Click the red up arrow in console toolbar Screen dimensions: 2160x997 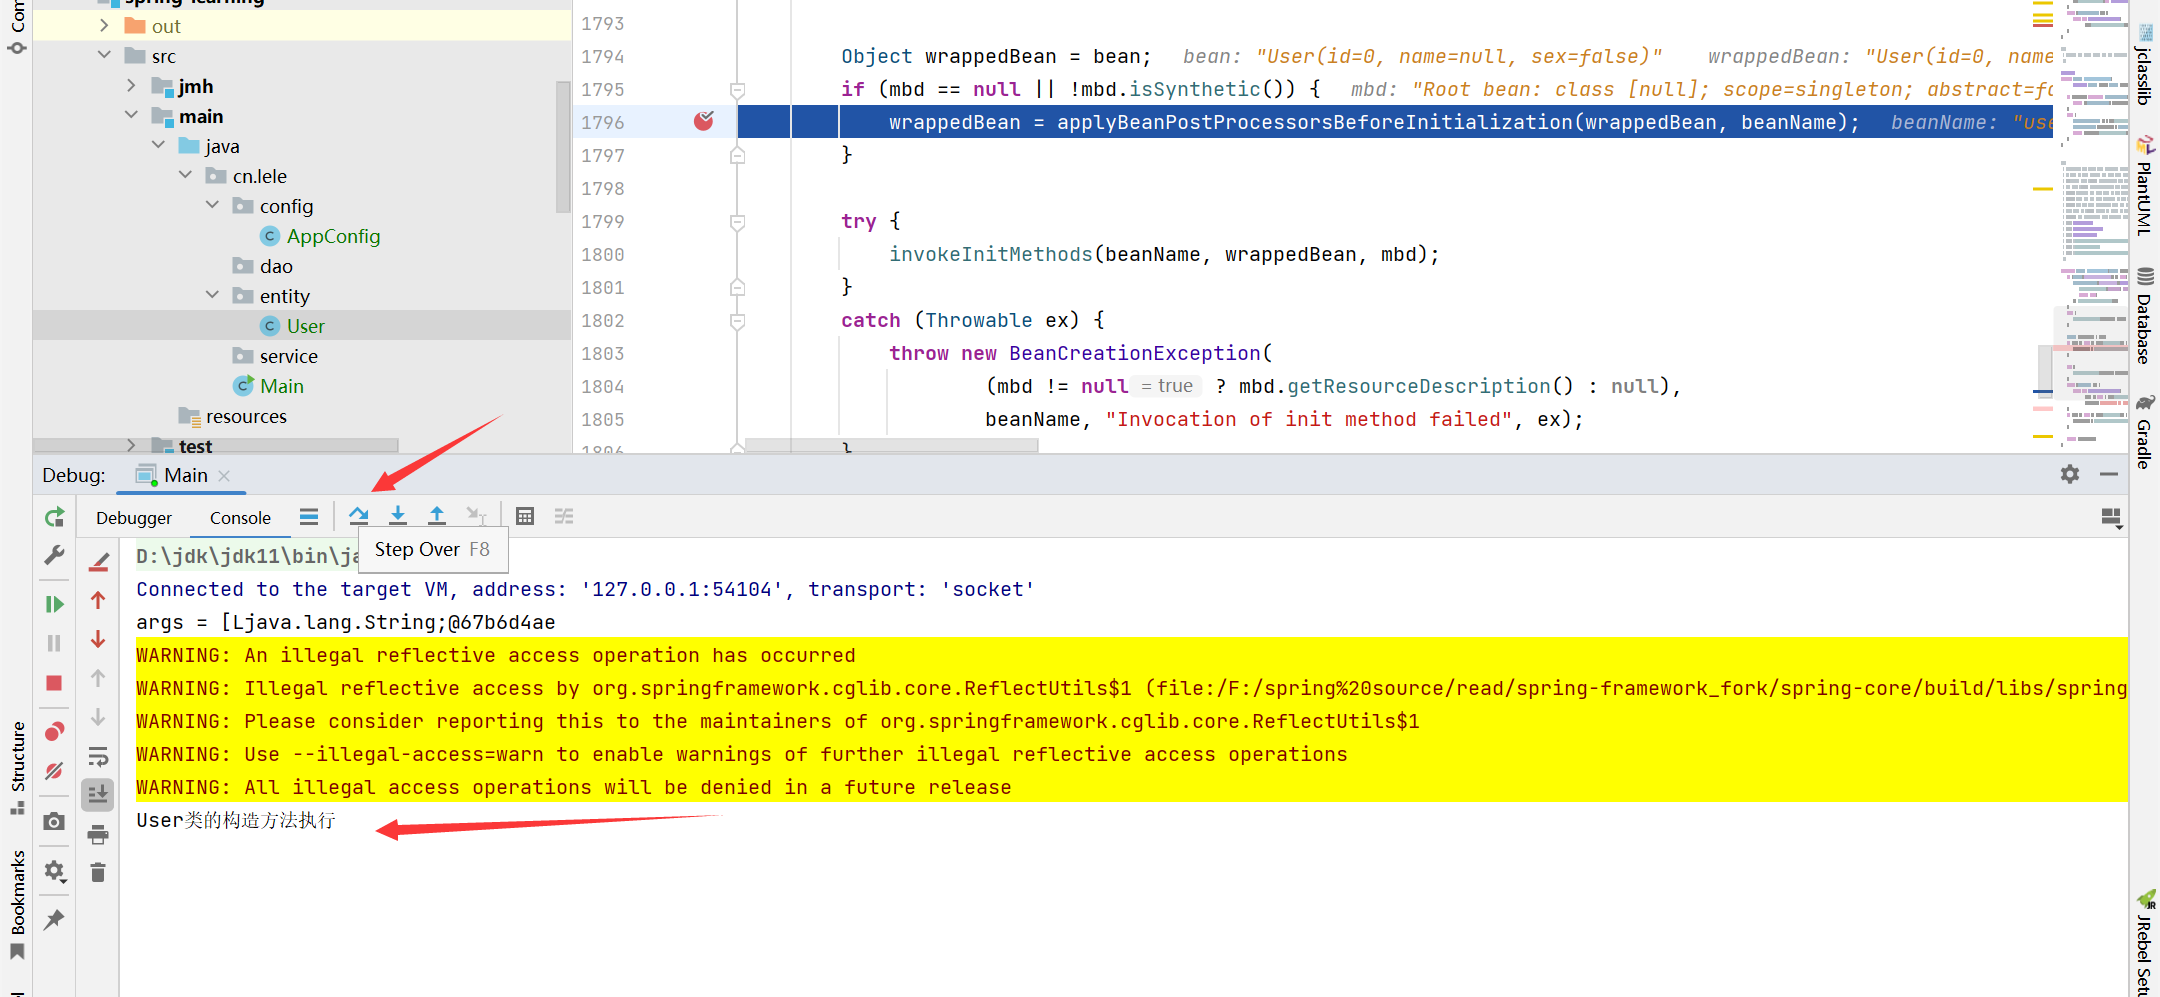[98, 600]
